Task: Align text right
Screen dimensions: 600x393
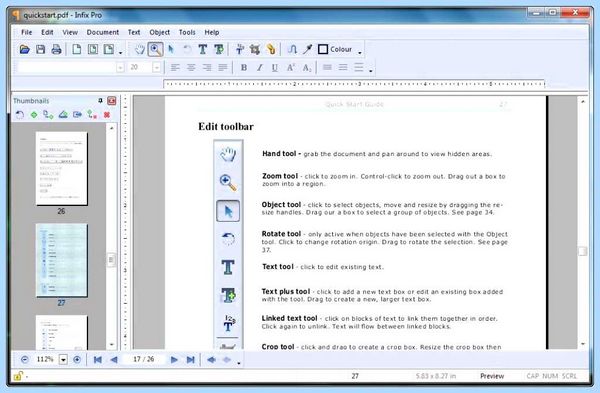Action: coord(207,68)
